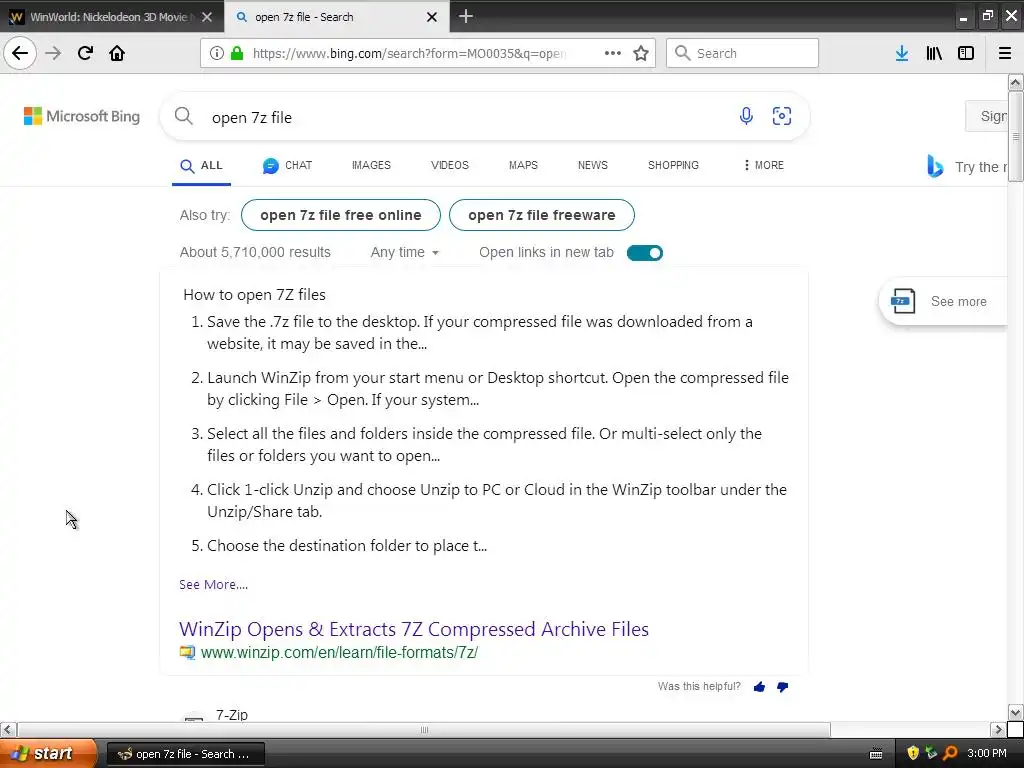Screen dimensions: 1024x768
Task: Try suggestion open 7z file freeware
Action: coord(541,215)
